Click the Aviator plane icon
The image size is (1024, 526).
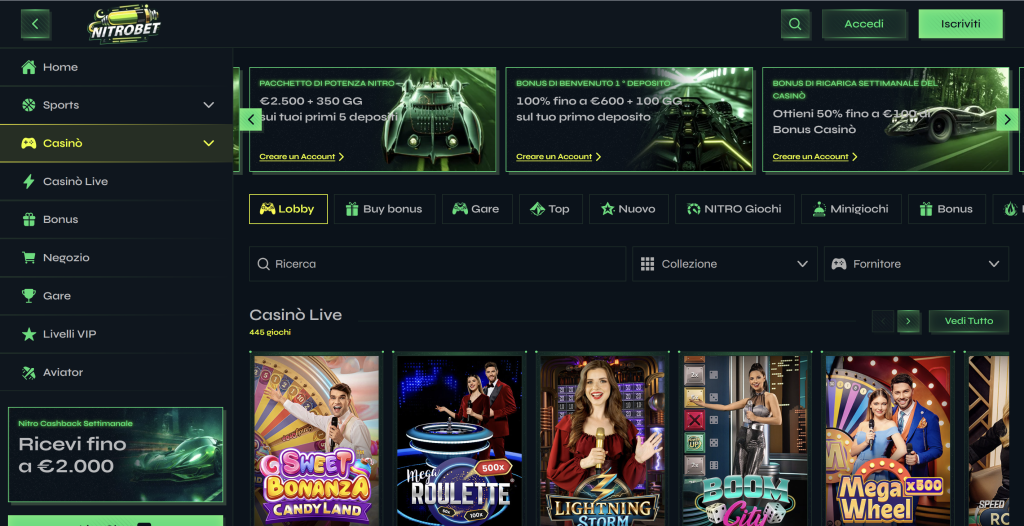[x=28, y=372]
